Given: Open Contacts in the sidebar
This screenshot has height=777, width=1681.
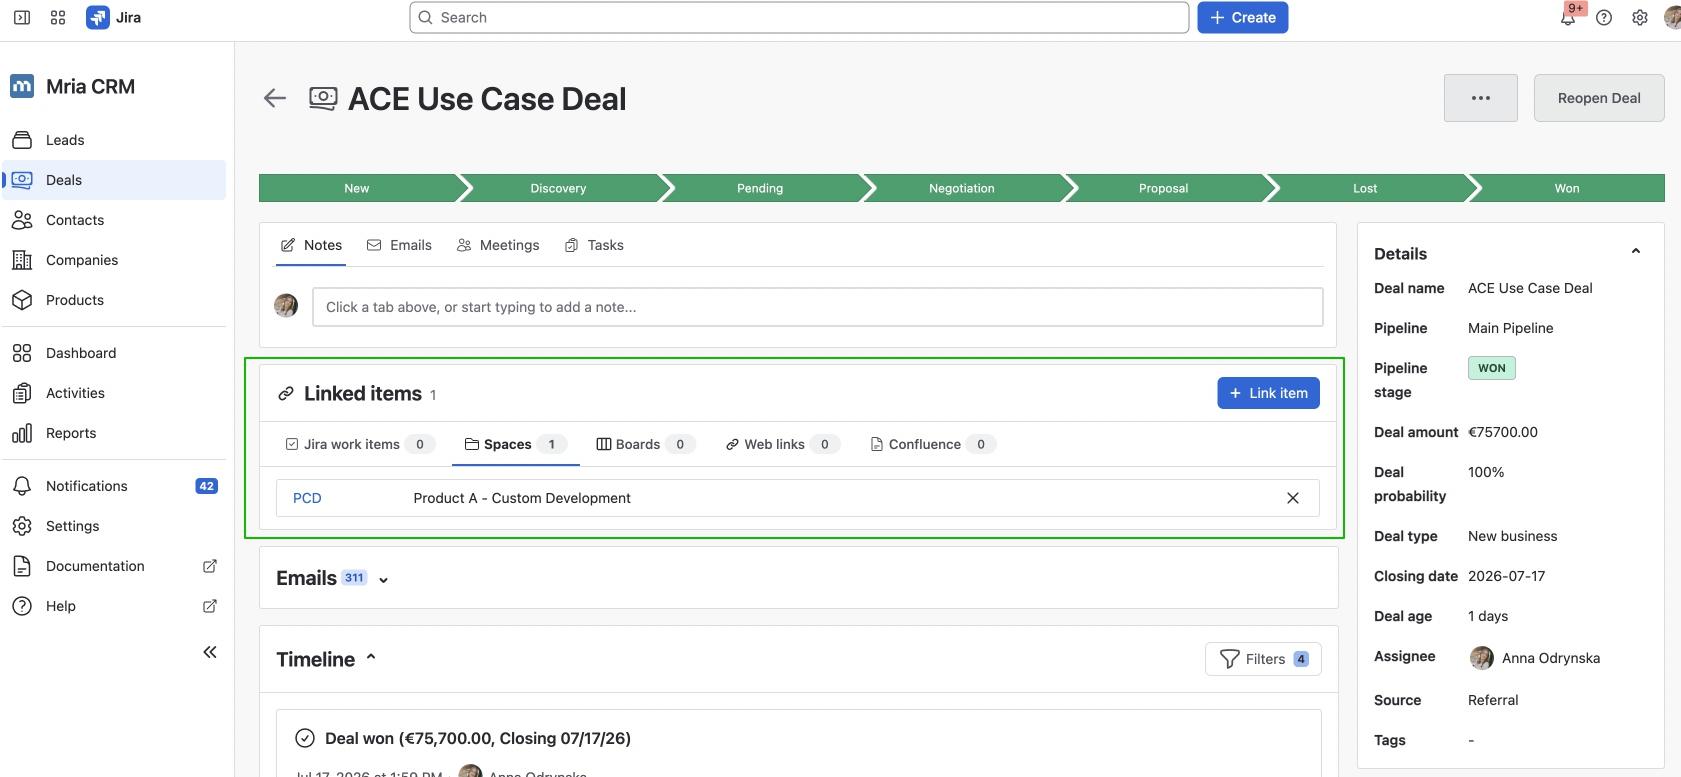Looking at the screenshot, I should click(114, 220).
